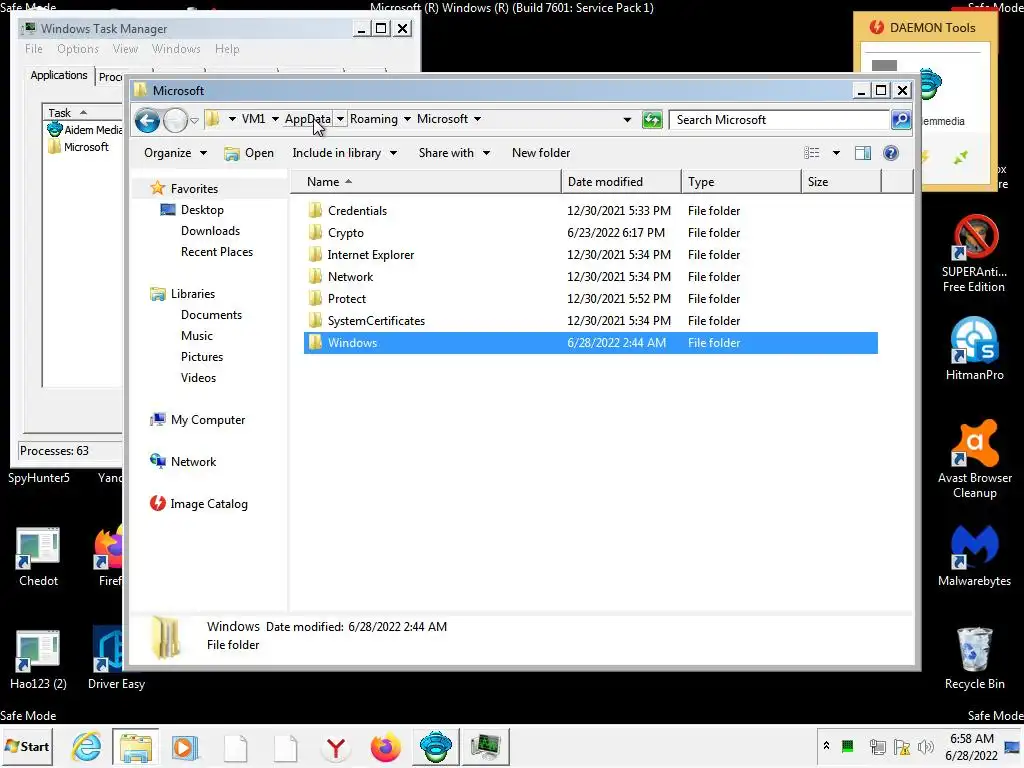The image size is (1024, 768).
Task: Navigate to AppData in breadcrumb
Action: click(308, 119)
